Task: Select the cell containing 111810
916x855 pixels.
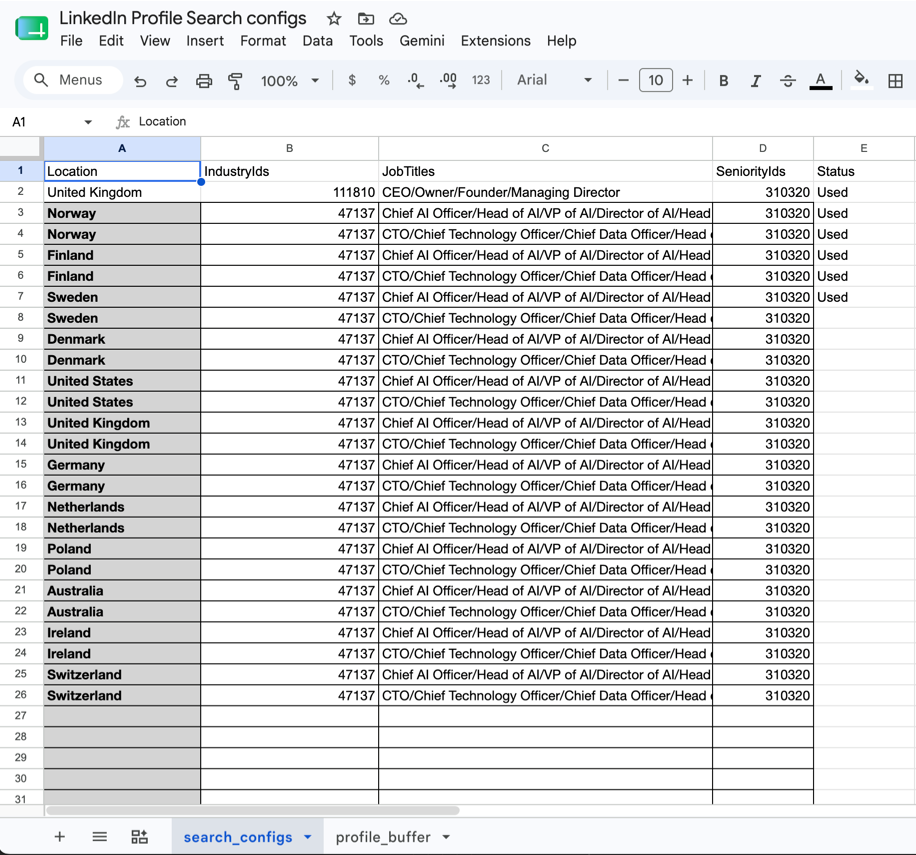Action: 289,192
